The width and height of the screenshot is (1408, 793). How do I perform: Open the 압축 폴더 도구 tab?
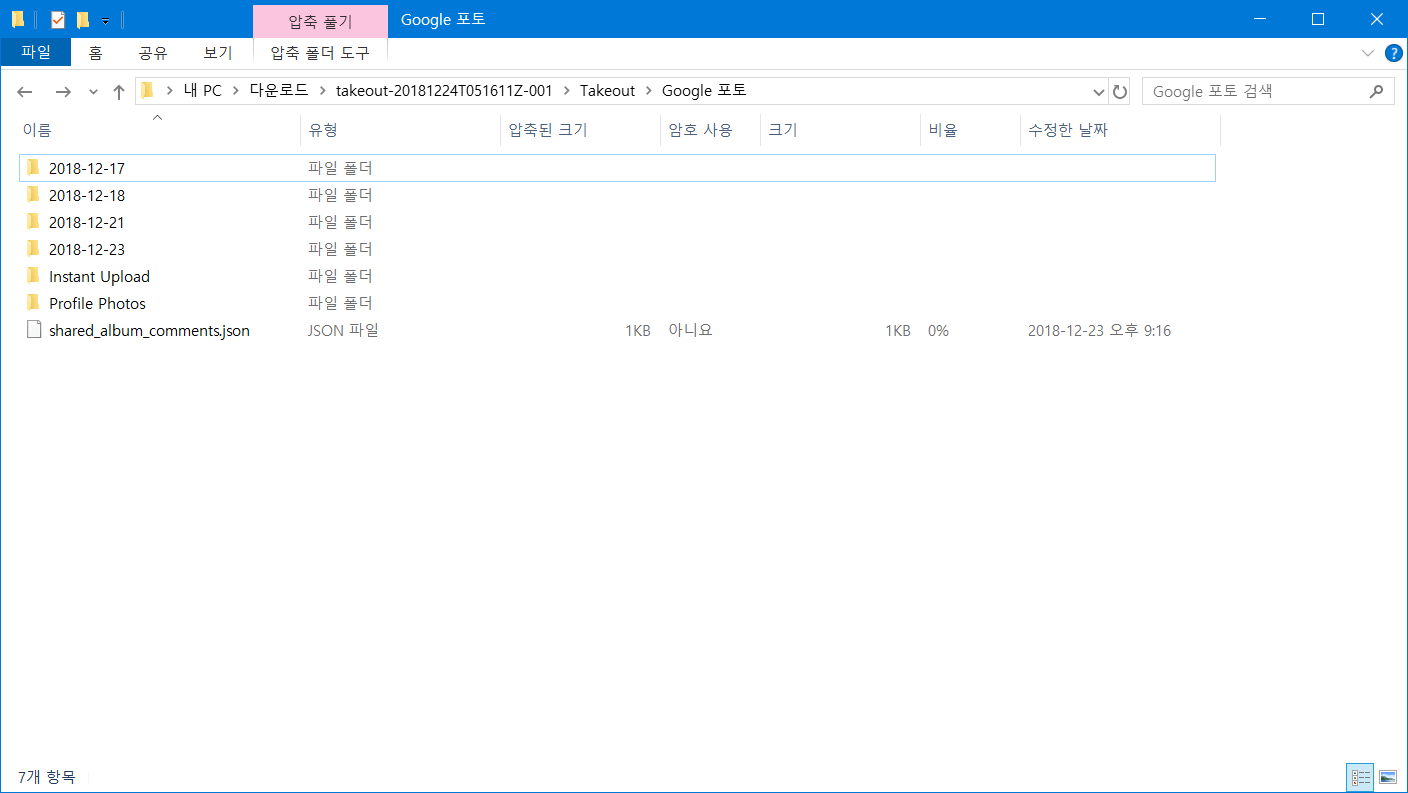pyautogui.click(x=320, y=53)
